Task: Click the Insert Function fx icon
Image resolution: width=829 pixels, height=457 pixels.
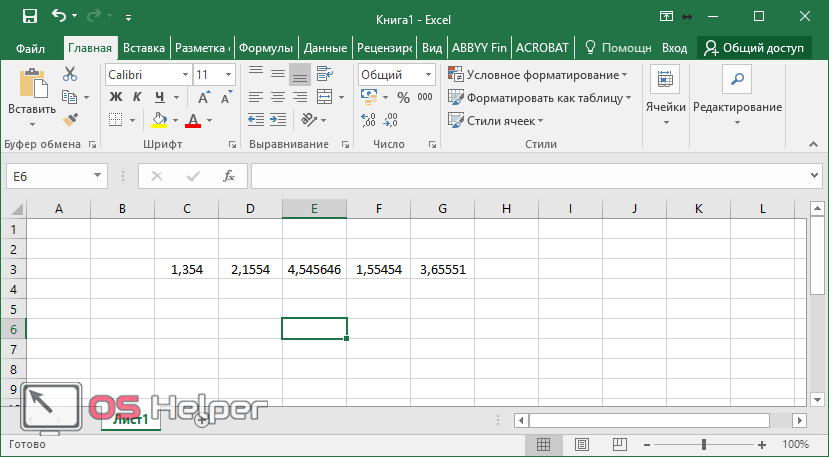Action: point(228,176)
